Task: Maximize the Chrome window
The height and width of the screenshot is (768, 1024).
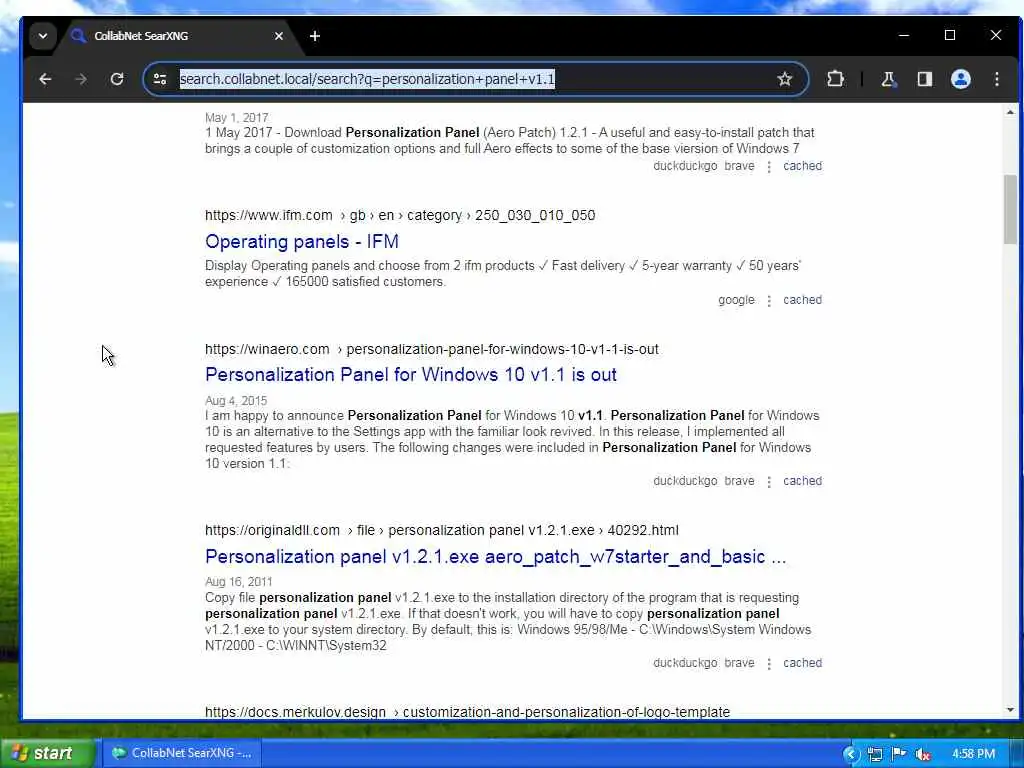Action: 950,35
